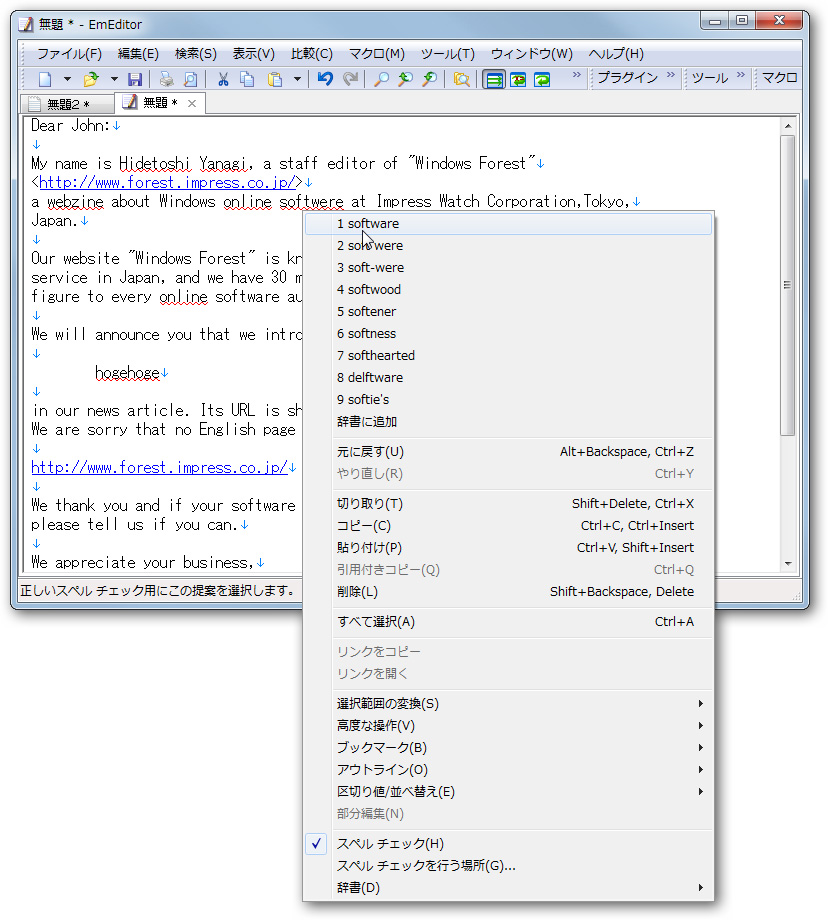This screenshot has height=920, width=828.
Task: Undo the last action with the blue arrow
Action: pyautogui.click(x=325, y=79)
